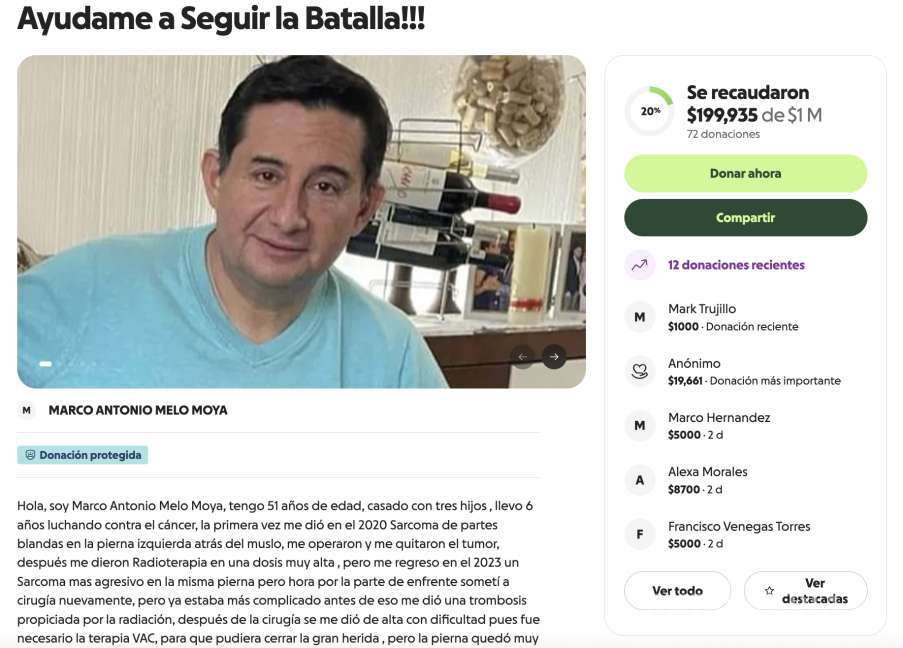Click the trending arrow icon beside recent donations

(x=640, y=265)
